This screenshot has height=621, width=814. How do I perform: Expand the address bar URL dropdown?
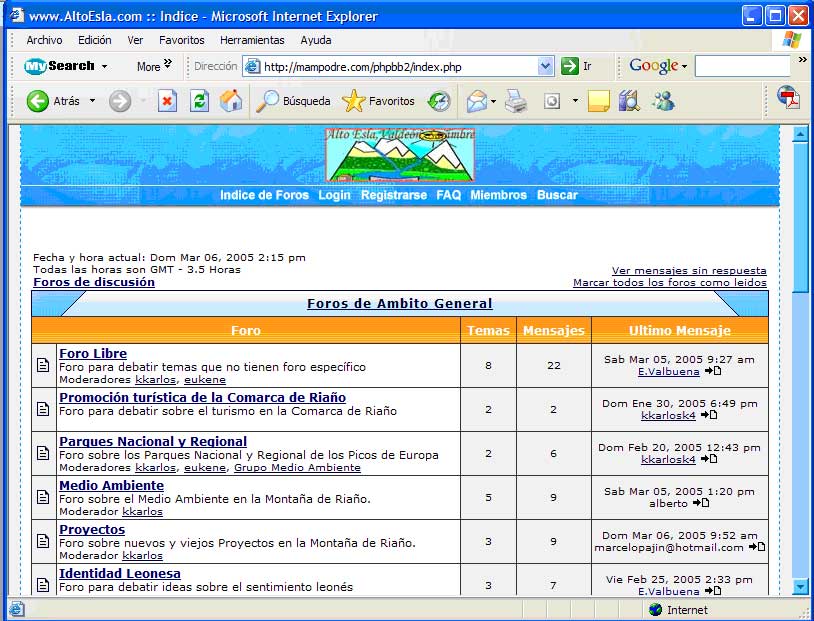545,67
